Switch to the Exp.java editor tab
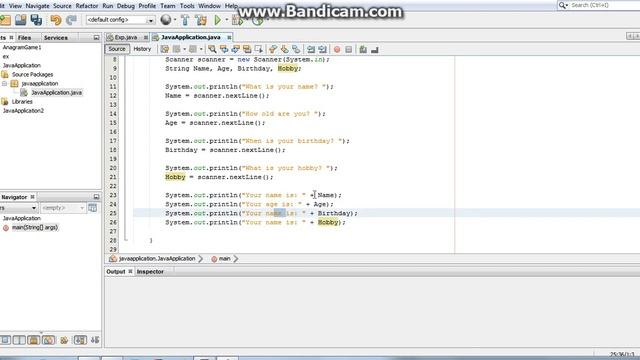The height and width of the screenshot is (360, 640). tap(126, 37)
